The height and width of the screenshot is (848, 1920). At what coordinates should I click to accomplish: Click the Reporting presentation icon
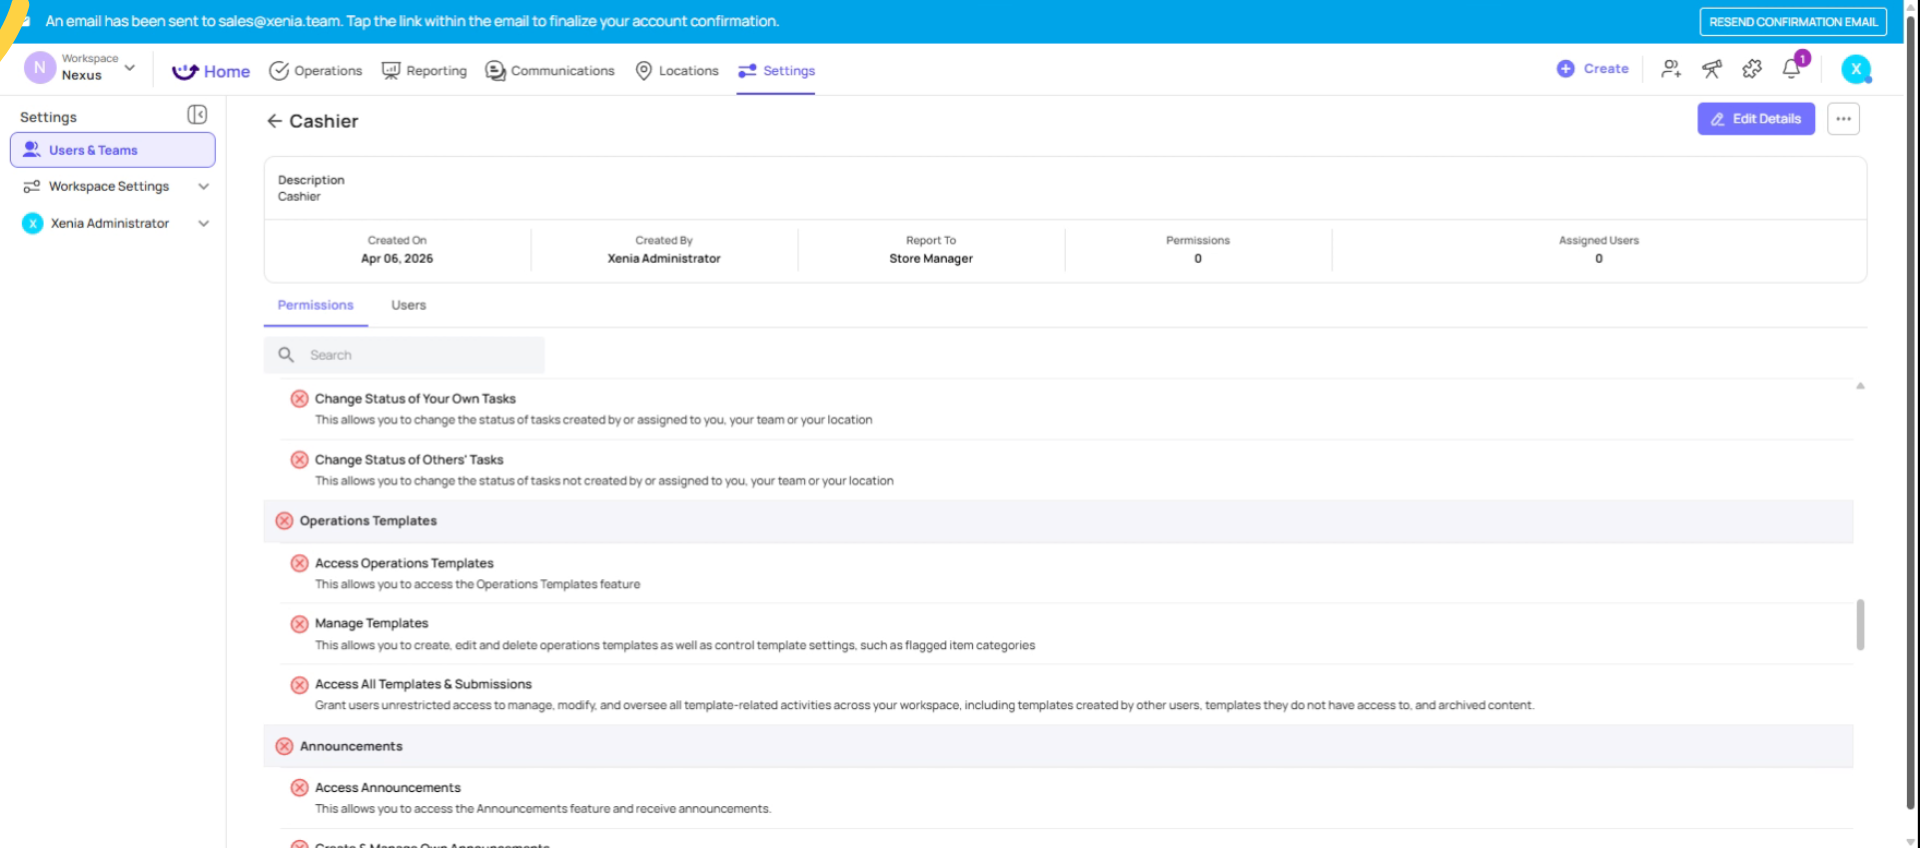tap(391, 71)
